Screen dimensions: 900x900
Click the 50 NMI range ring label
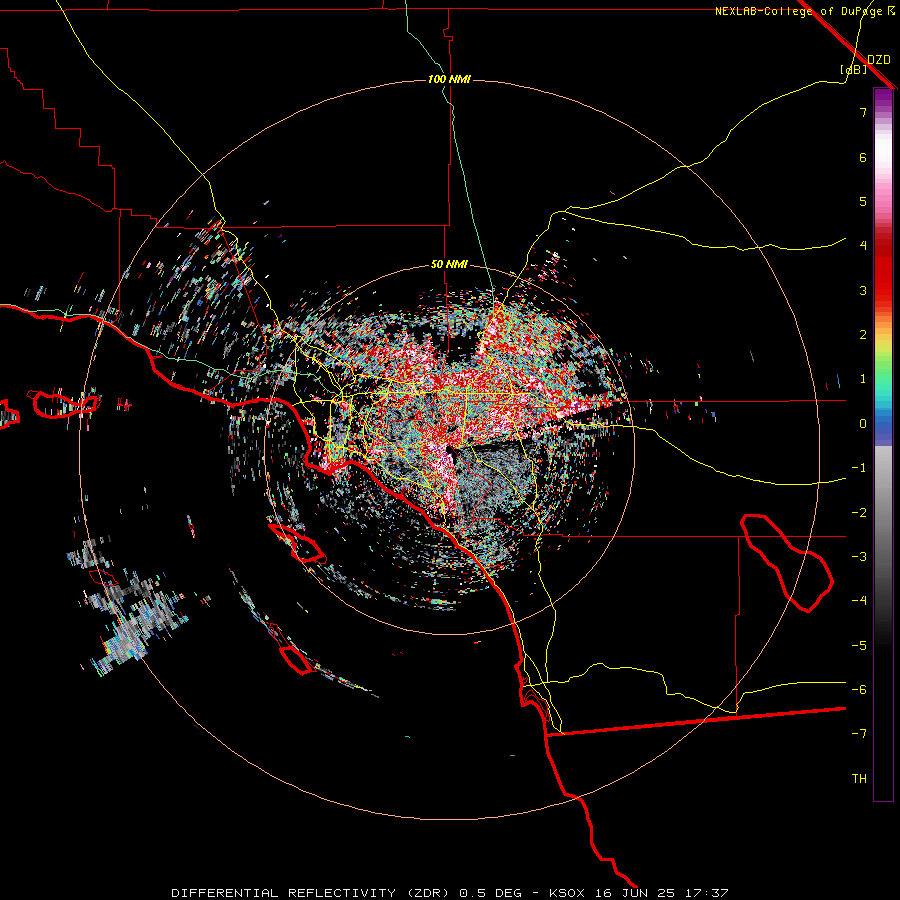tap(449, 265)
